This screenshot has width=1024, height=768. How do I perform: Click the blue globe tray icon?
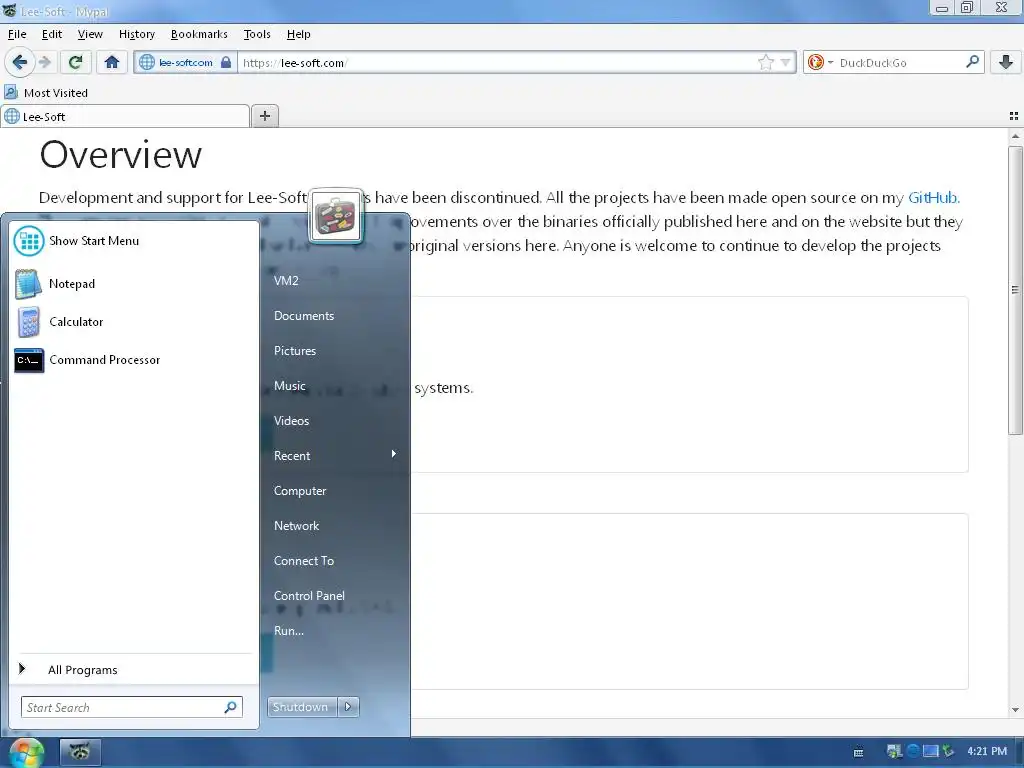pos(913,751)
